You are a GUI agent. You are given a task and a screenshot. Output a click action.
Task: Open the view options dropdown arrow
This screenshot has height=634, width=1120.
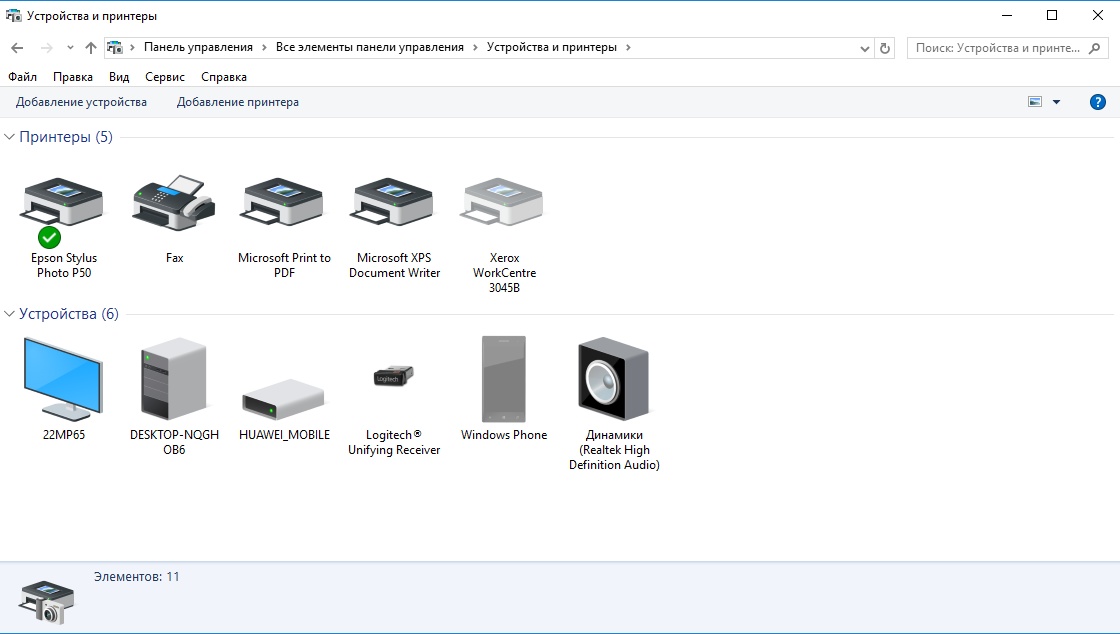click(x=1056, y=102)
